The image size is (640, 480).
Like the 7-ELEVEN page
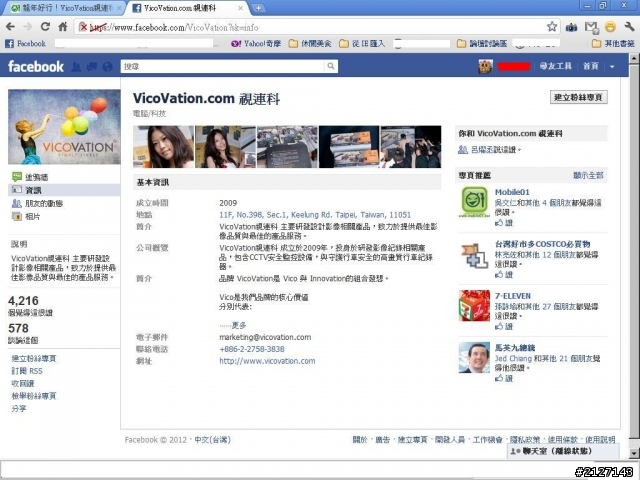tap(504, 326)
